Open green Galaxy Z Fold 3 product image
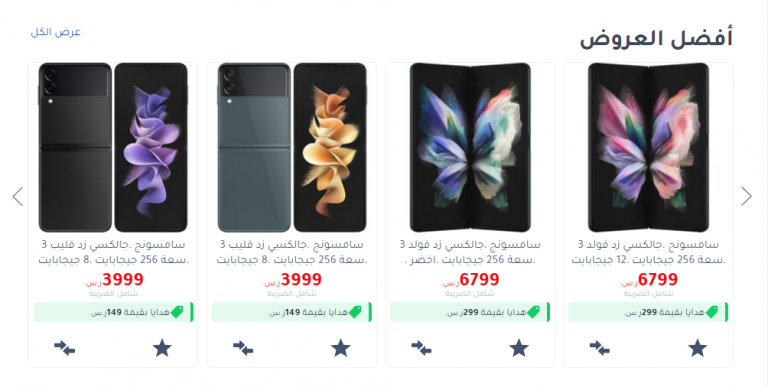The image size is (768, 387). click(470, 147)
